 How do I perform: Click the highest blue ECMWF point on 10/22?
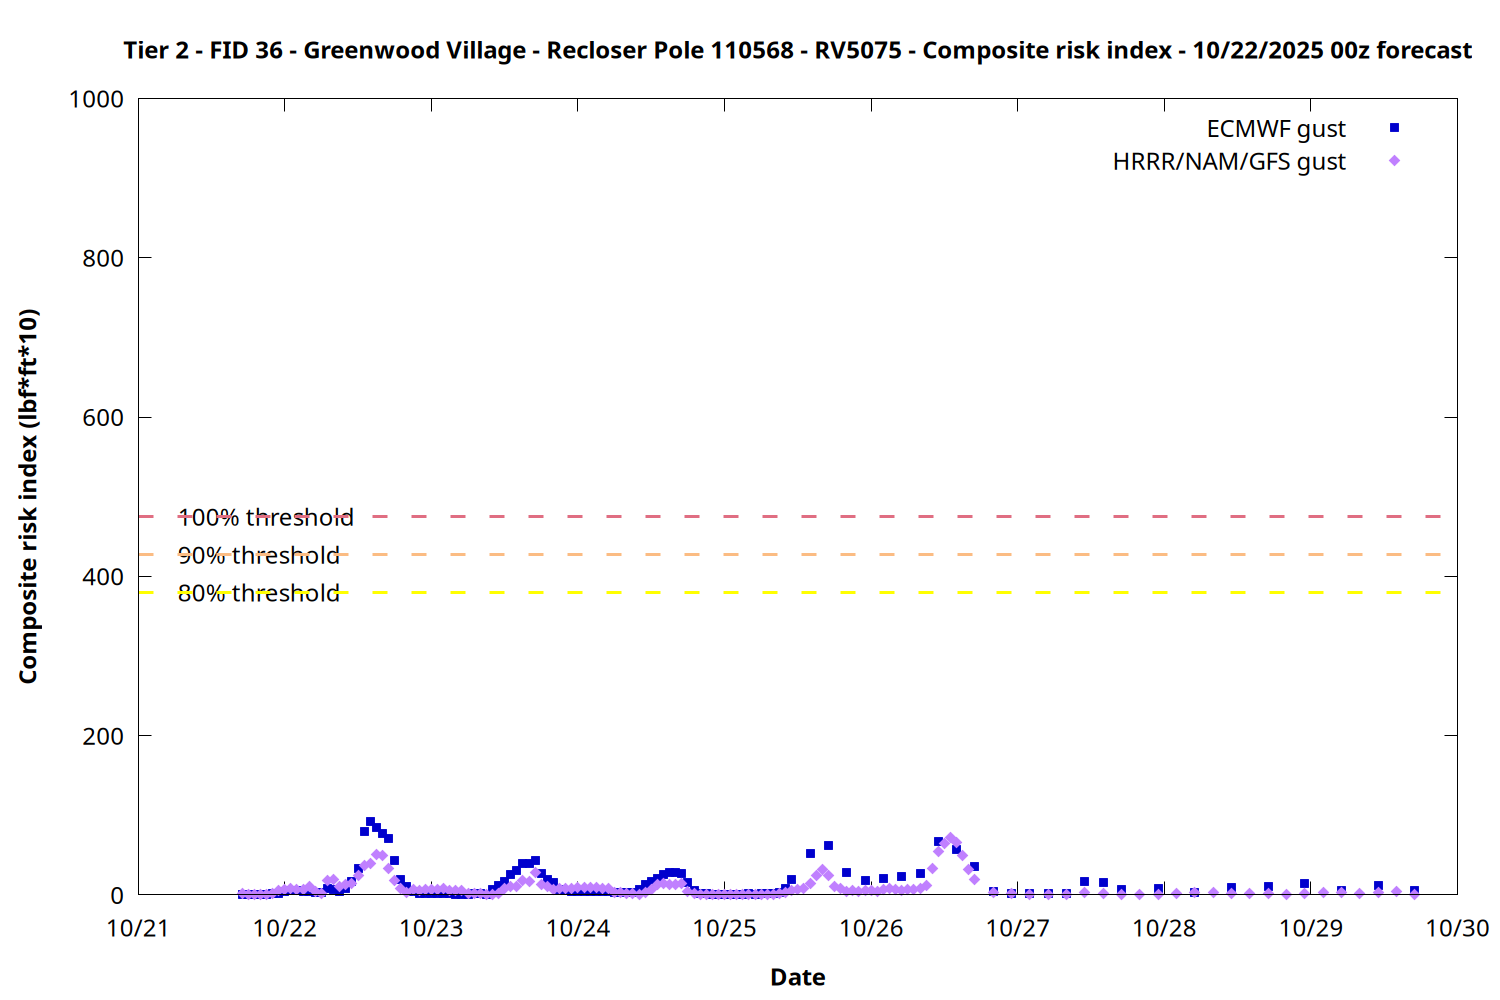370,822
